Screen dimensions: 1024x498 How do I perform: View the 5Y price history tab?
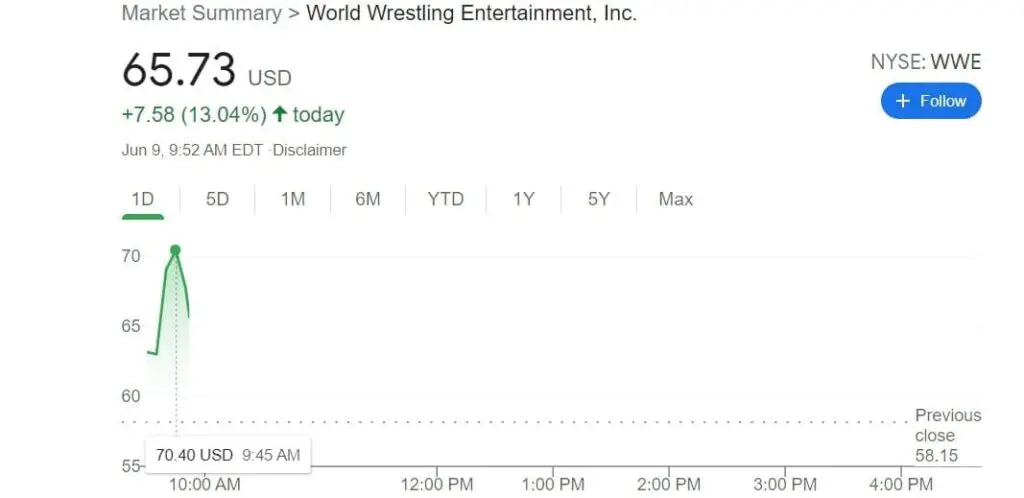point(598,199)
